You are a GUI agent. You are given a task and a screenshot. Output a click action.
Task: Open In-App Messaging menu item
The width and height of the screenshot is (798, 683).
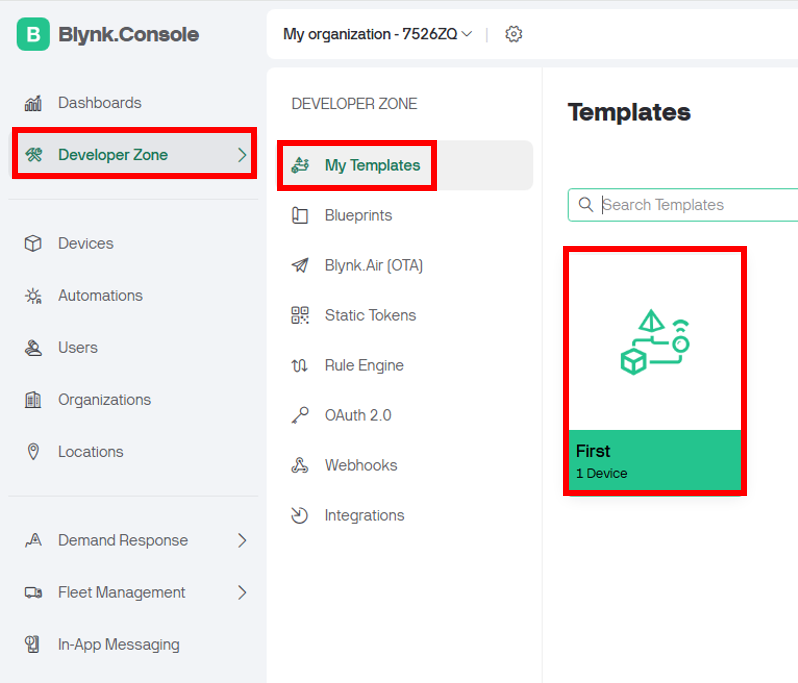click(134, 644)
